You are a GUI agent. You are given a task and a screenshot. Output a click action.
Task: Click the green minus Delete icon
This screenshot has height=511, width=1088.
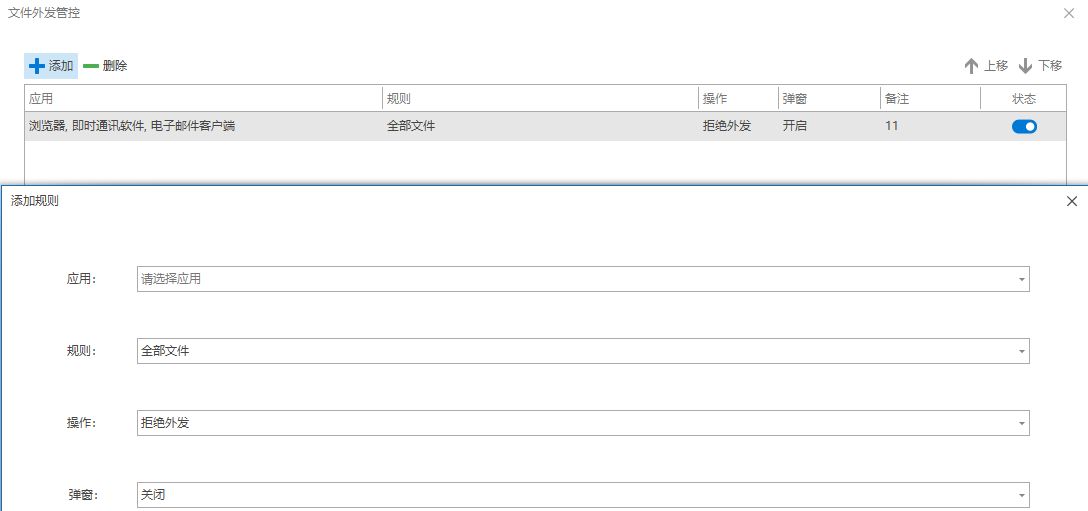pos(91,66)
